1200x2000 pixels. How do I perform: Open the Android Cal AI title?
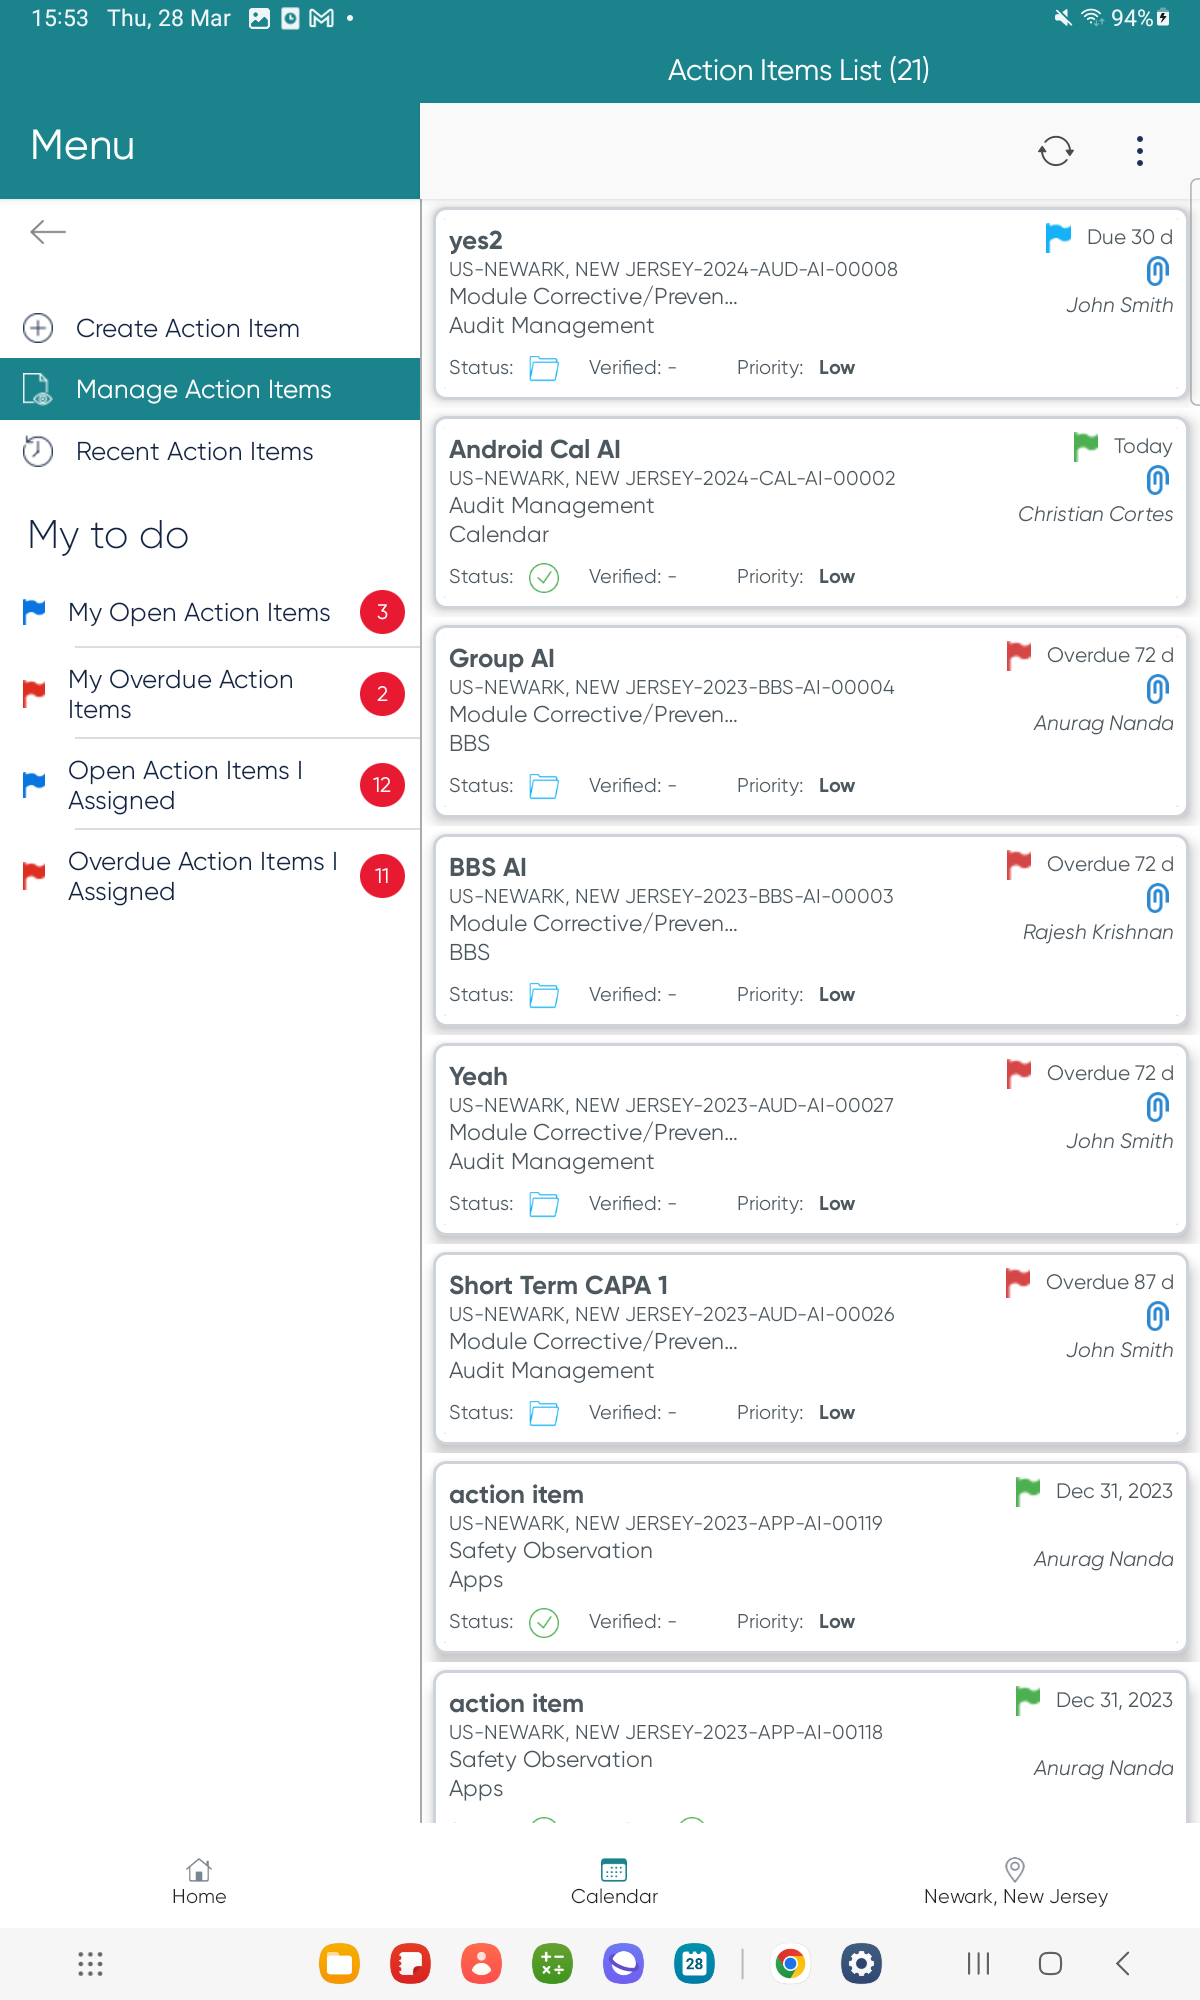[535, 449]
